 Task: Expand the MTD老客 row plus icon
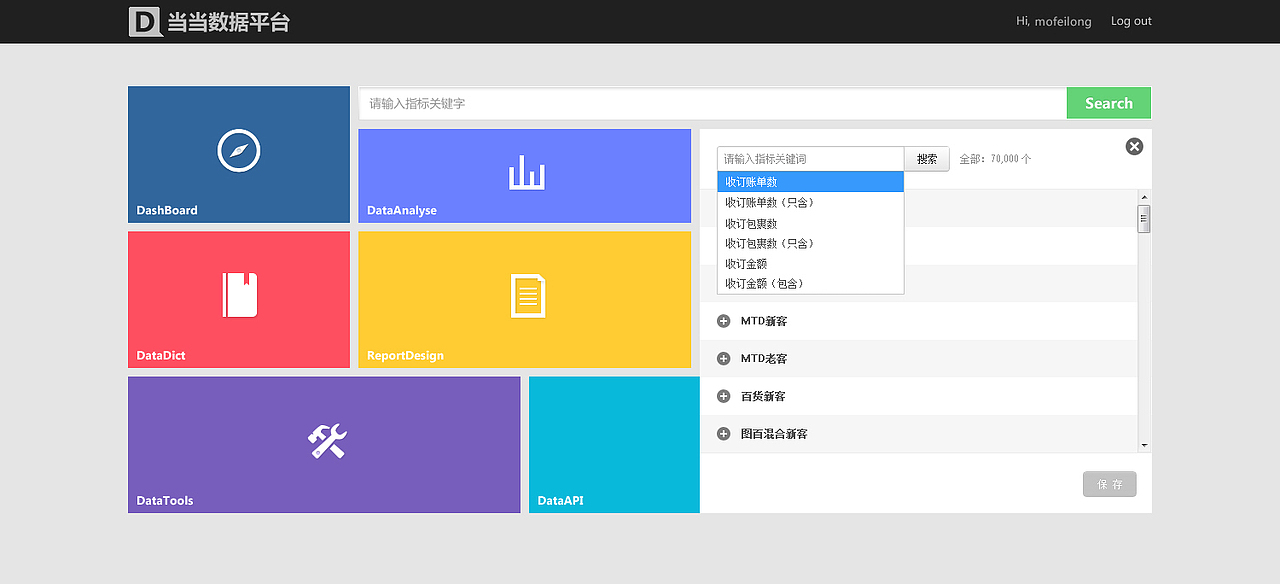[723, 359]
